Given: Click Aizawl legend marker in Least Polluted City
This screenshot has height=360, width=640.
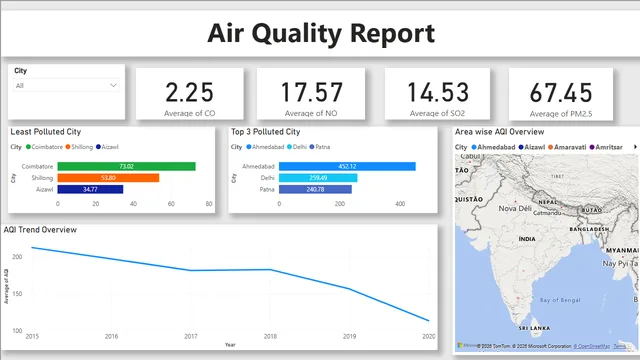Looking at the screenshot, I should point(98,147).
